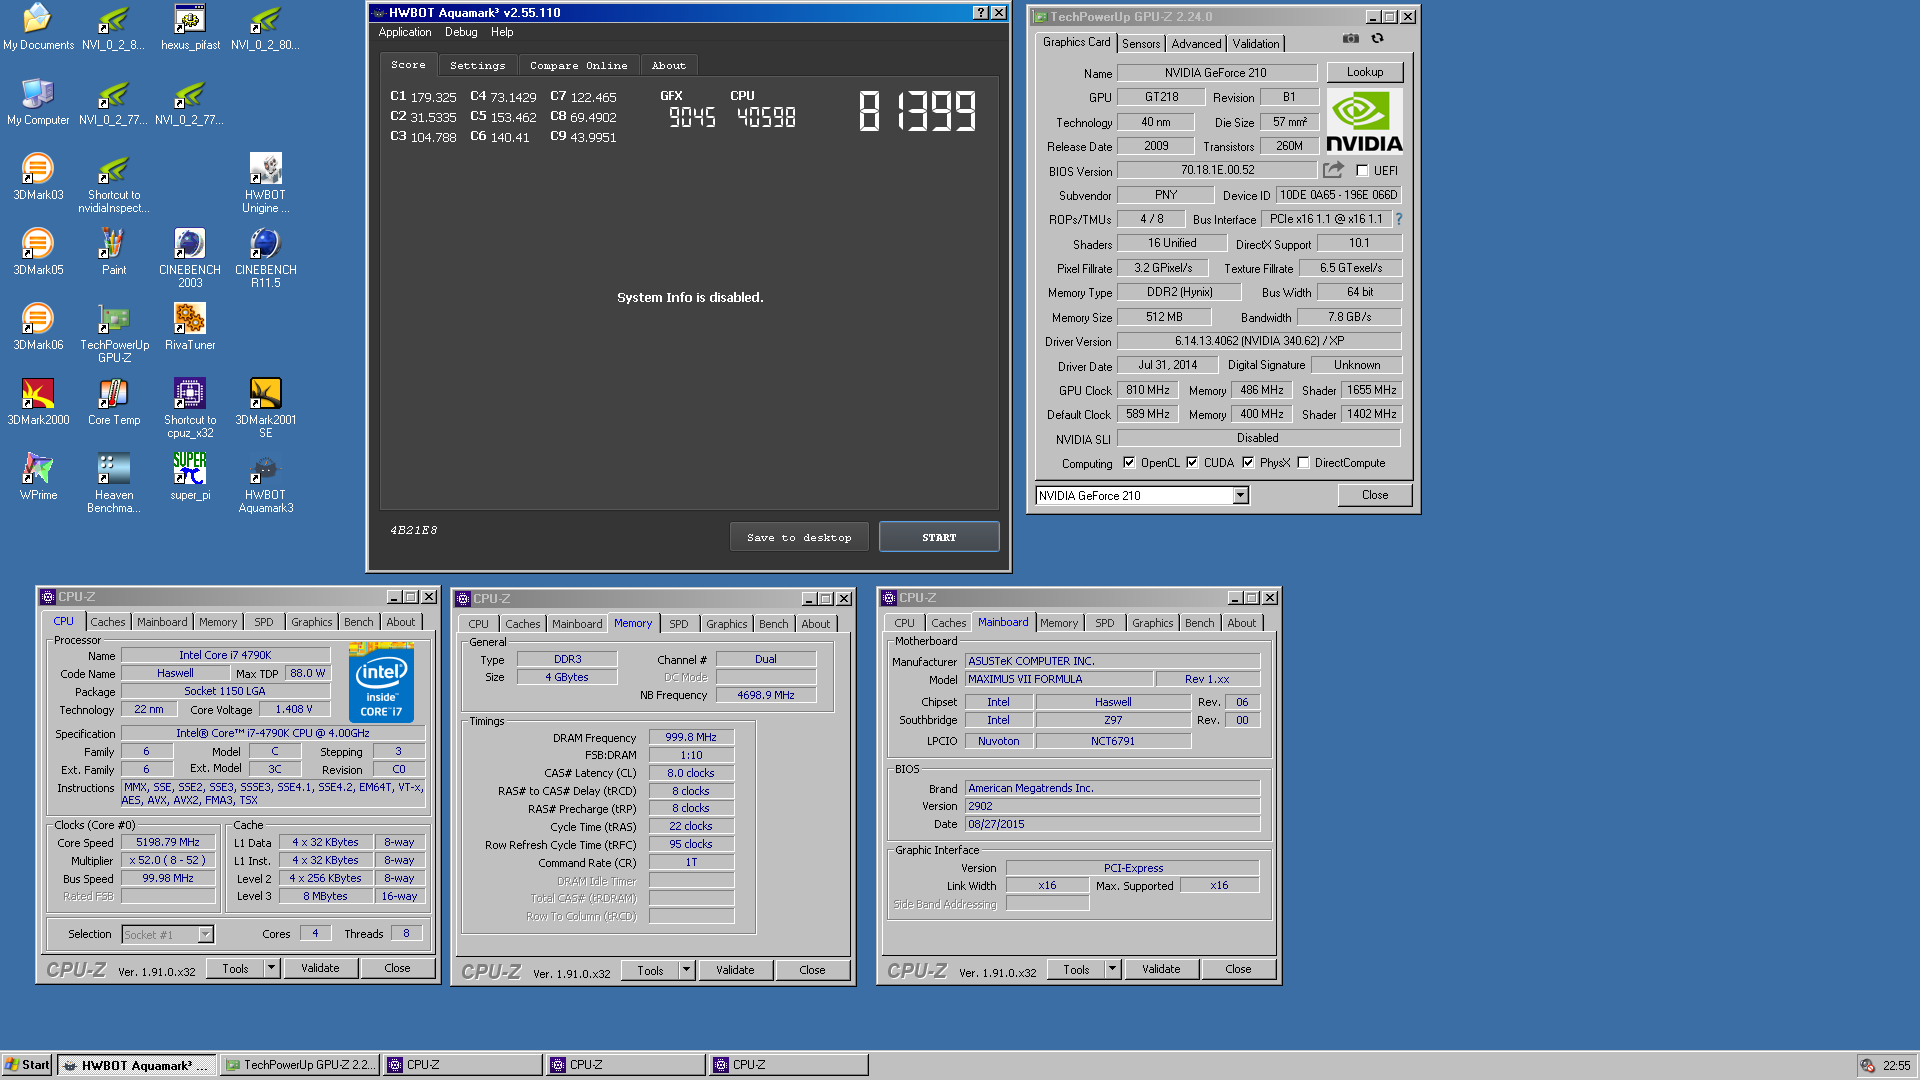
Task: Toggle the UEFI checkbox in GPU-Z
Action: pos(1361,171)
